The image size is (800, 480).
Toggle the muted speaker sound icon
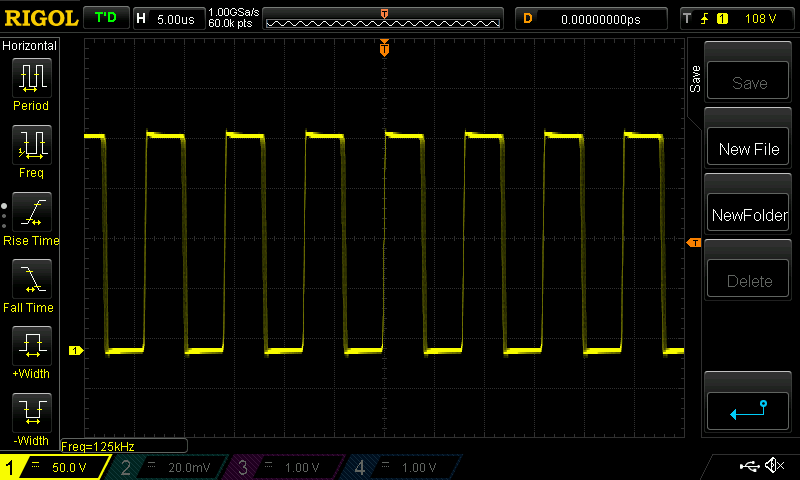pyautogui.click(x=774, y=465)
